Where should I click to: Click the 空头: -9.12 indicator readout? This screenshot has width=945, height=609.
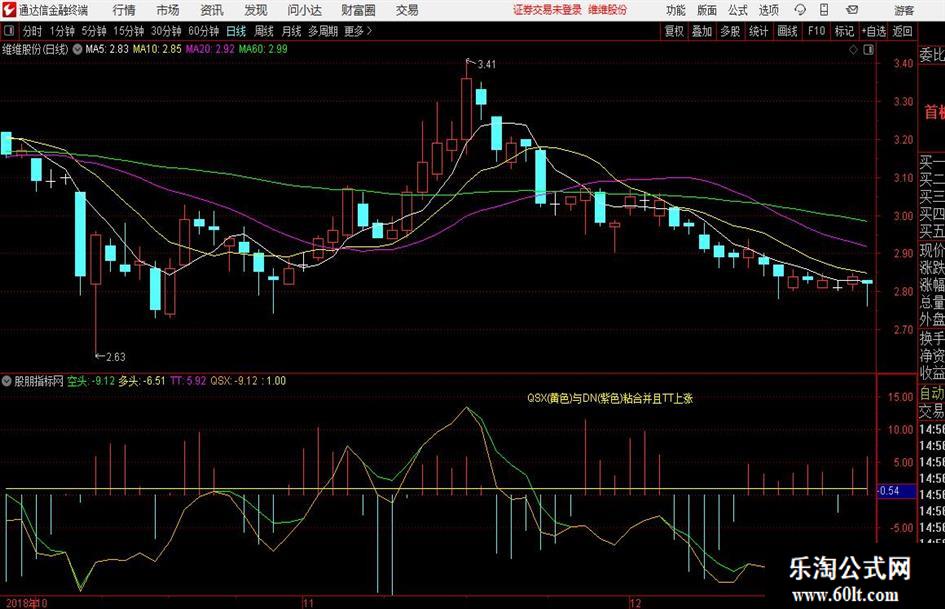click(x=90, y=381)
